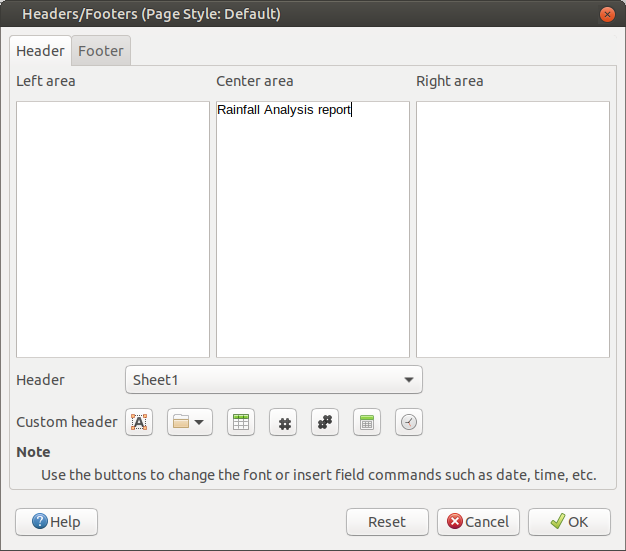Open the File Name insert dropdown
Image resolution: width=626 pixels, height=551 pixels.
coord(190,422)
